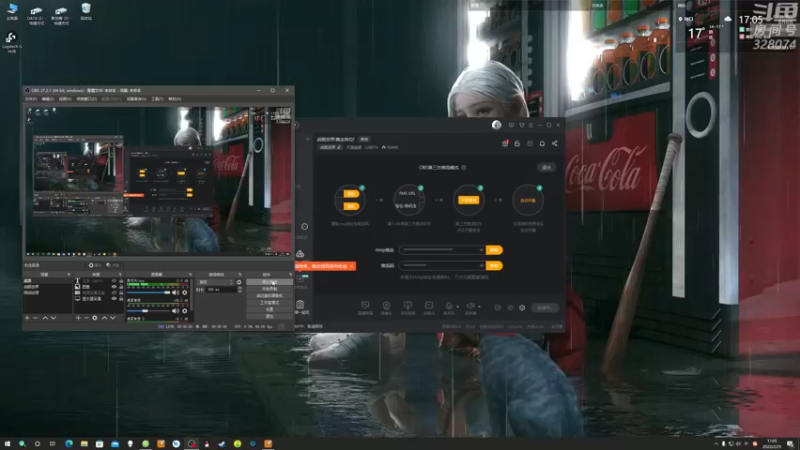Click the user avatar in Douyu title bar
Viewport: 800px width, 450px height.
pos(496,125)
